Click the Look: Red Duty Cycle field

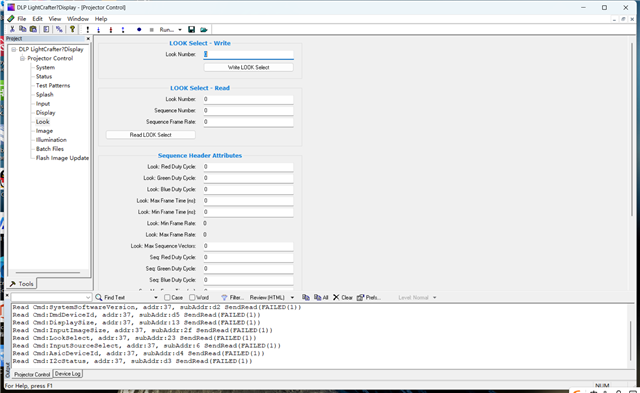249,167
